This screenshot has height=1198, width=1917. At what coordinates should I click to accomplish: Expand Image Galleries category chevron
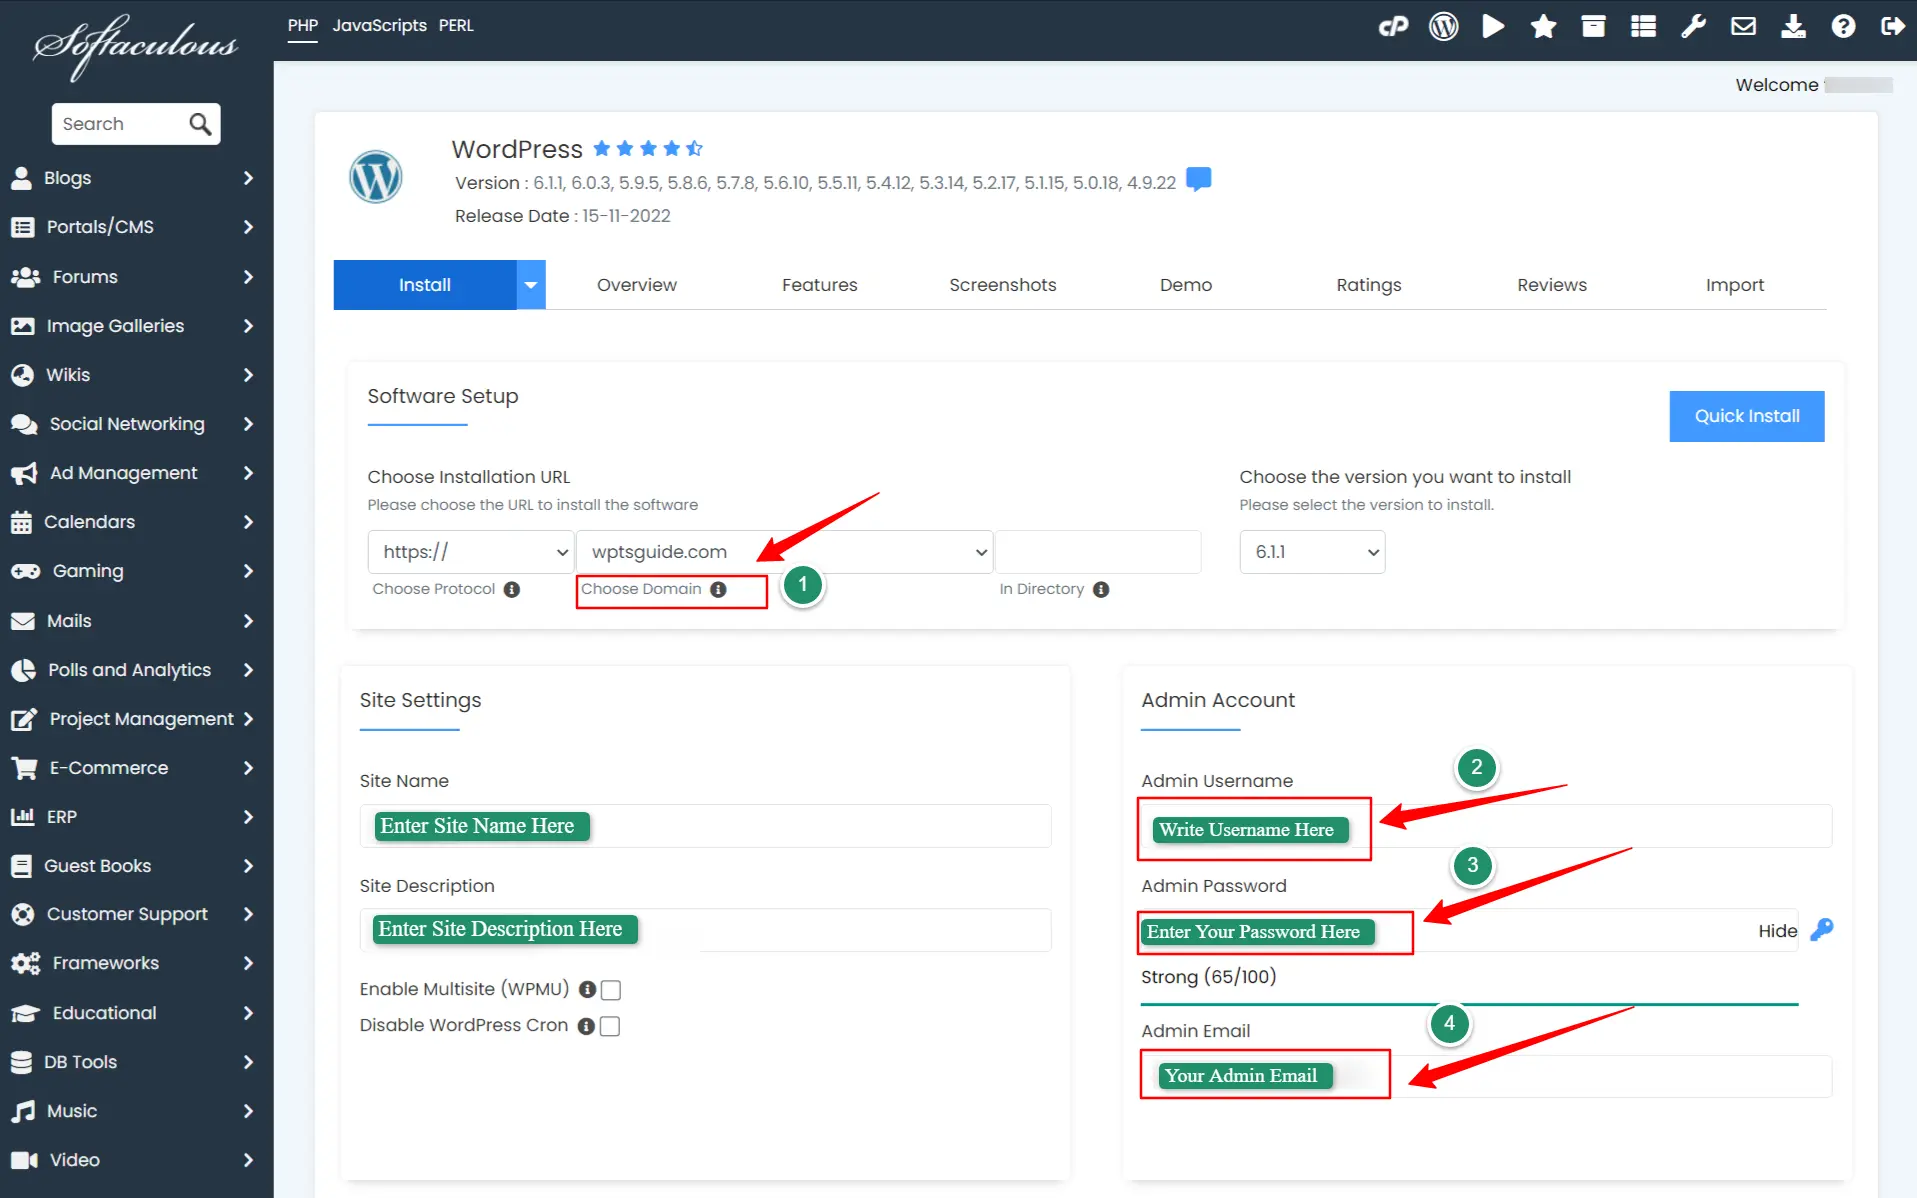pos(248,326)
